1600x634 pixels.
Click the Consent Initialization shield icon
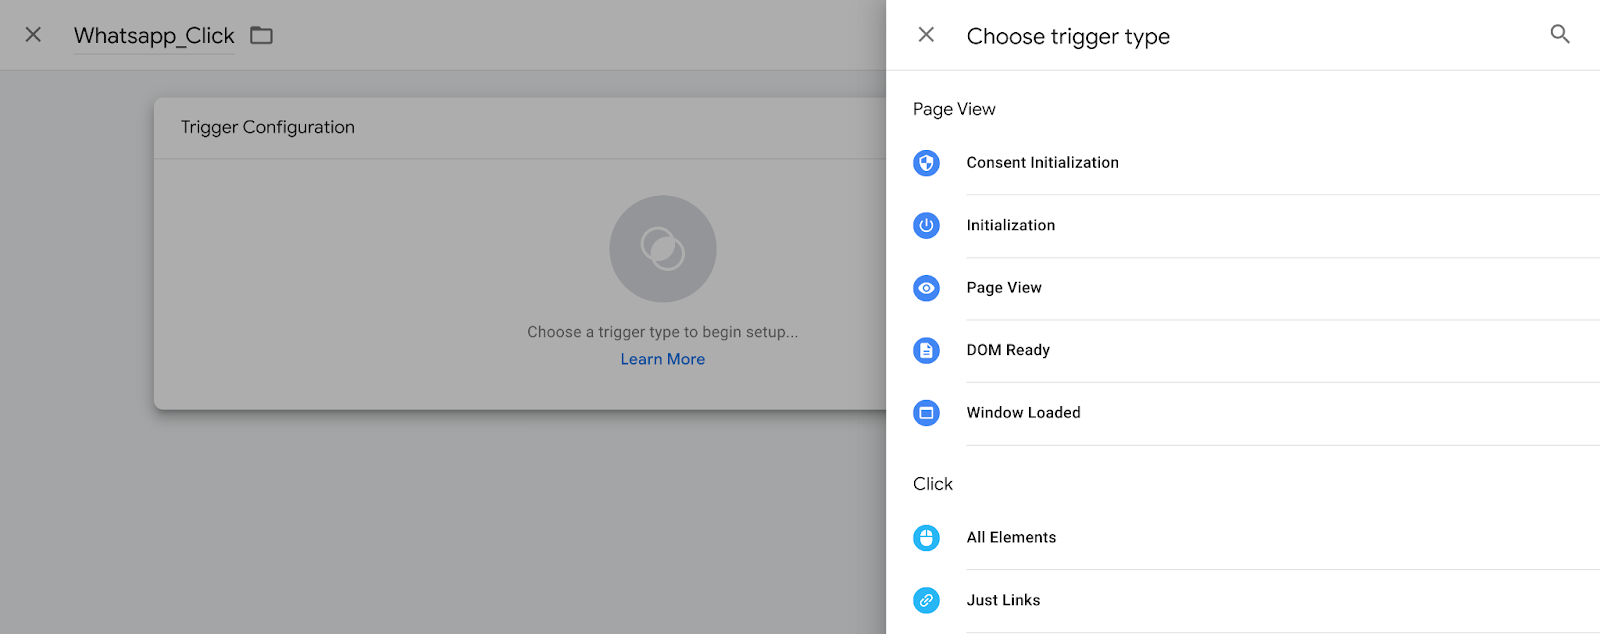[926, 163]
